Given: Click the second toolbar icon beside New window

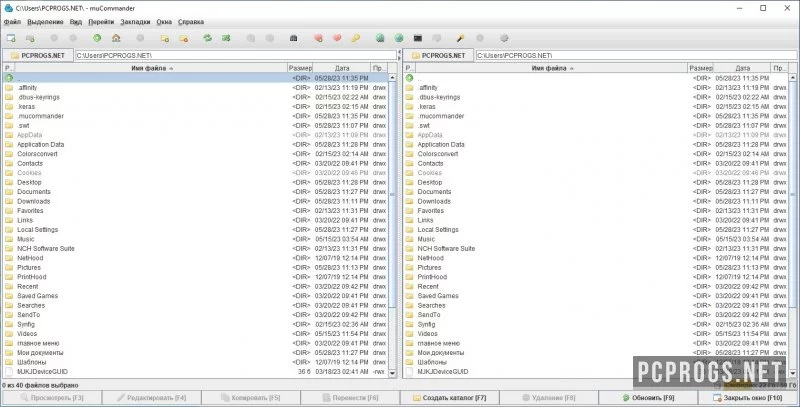Looking at the screenshot, I should (30, 38).
